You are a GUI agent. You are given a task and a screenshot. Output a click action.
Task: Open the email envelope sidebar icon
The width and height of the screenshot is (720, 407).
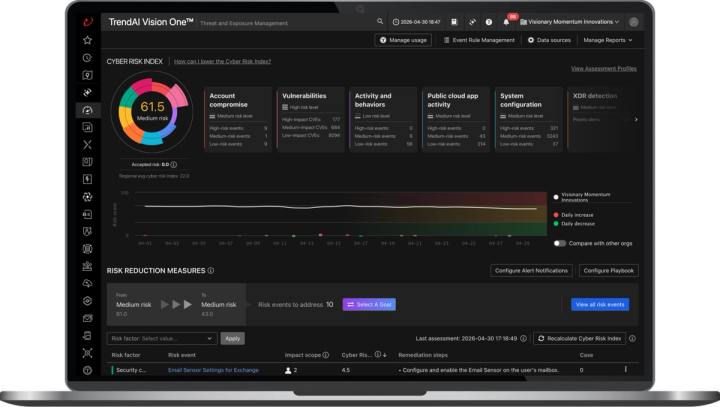click(87, 318)
